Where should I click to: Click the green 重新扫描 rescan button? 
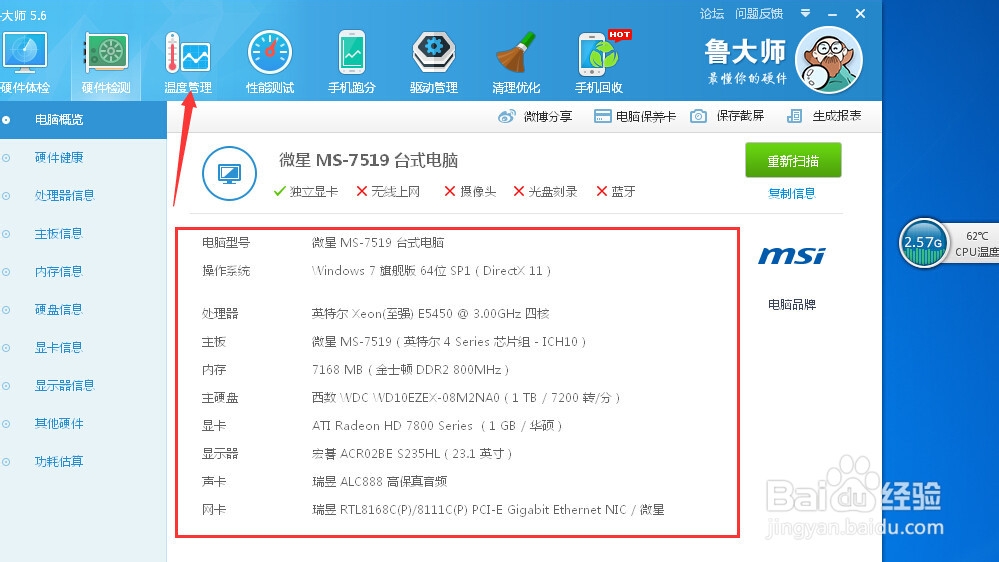coord(793,160)
